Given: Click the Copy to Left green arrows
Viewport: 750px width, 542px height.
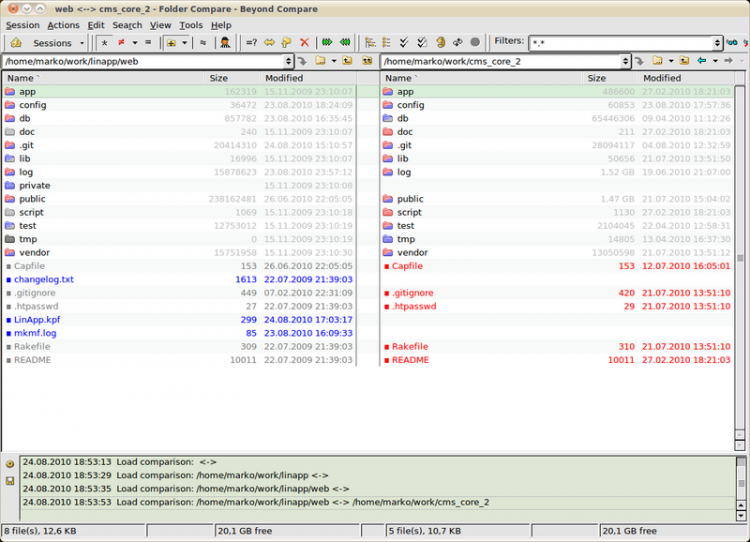Looking at the screenshot, I should 345,43.
